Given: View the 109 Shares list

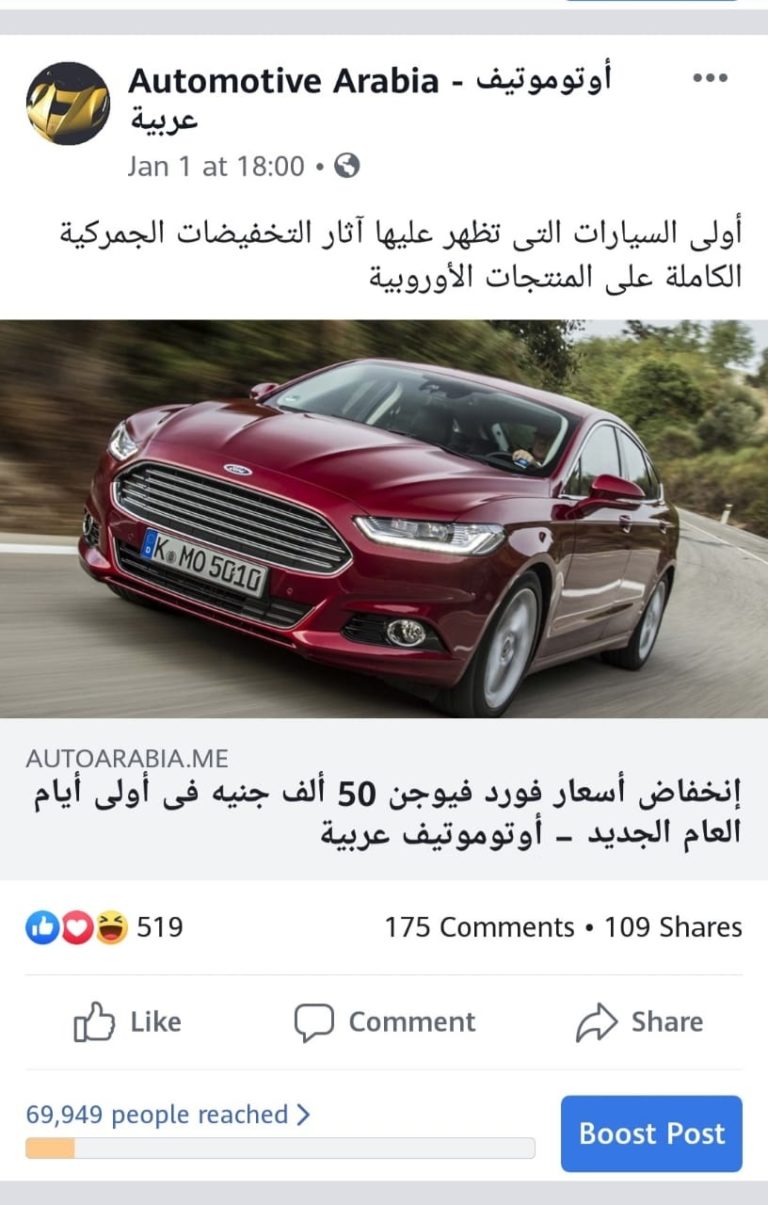Looking at the screenshot, I should coord(673,928).
